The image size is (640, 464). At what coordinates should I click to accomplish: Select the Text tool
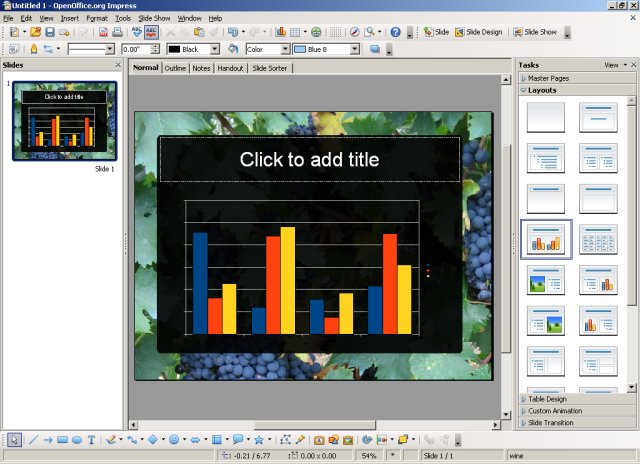coord(91,440)
